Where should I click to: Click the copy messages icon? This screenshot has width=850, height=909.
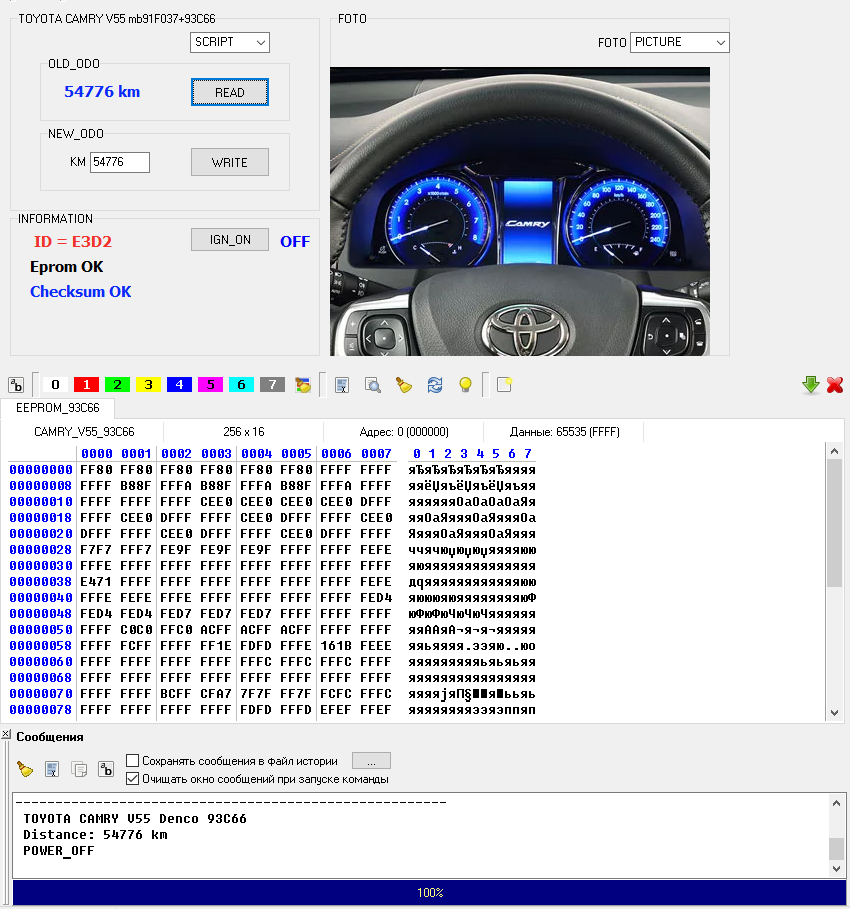click(x=79, y=769)
